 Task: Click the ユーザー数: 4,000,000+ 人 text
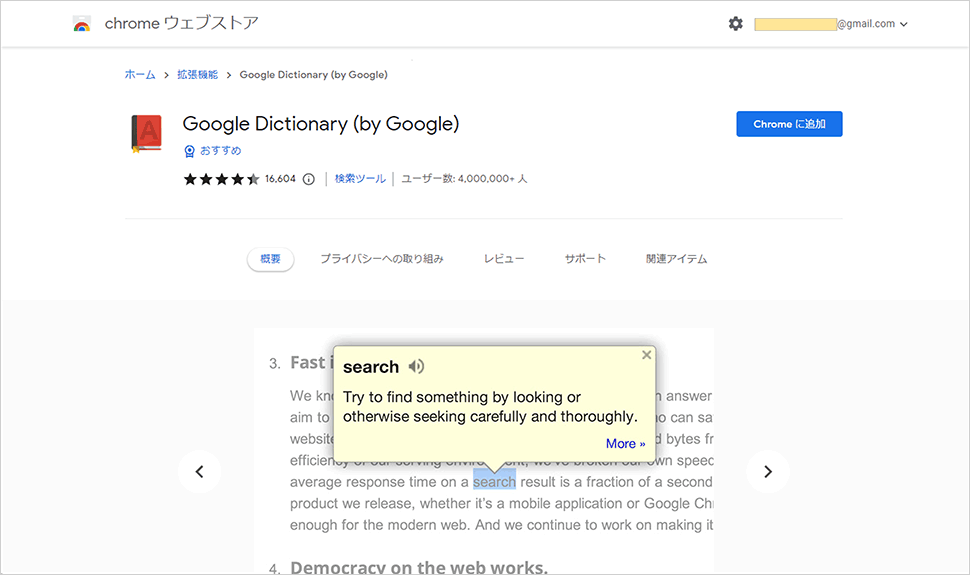464,179
